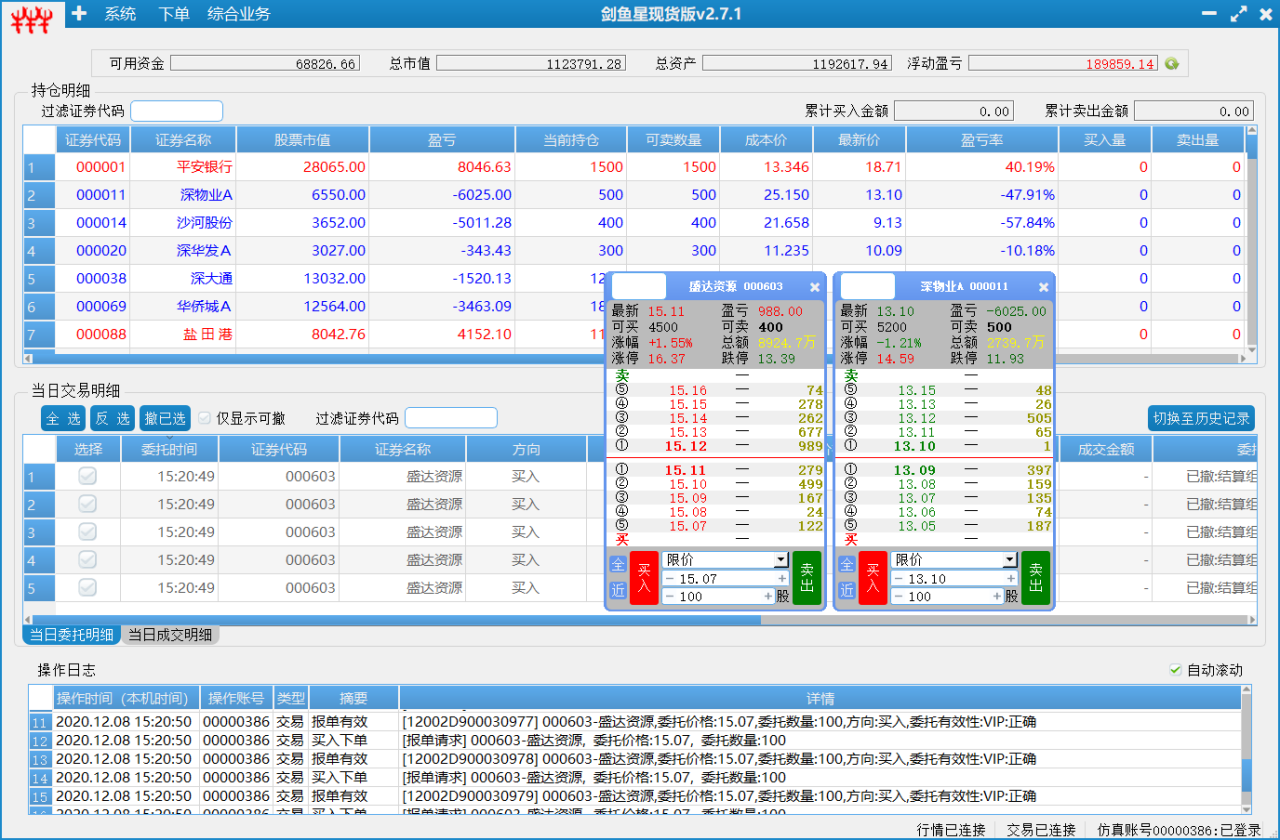Open the 综合业务 menu
Screen dimensions: 1280x840
coord(239,14)
